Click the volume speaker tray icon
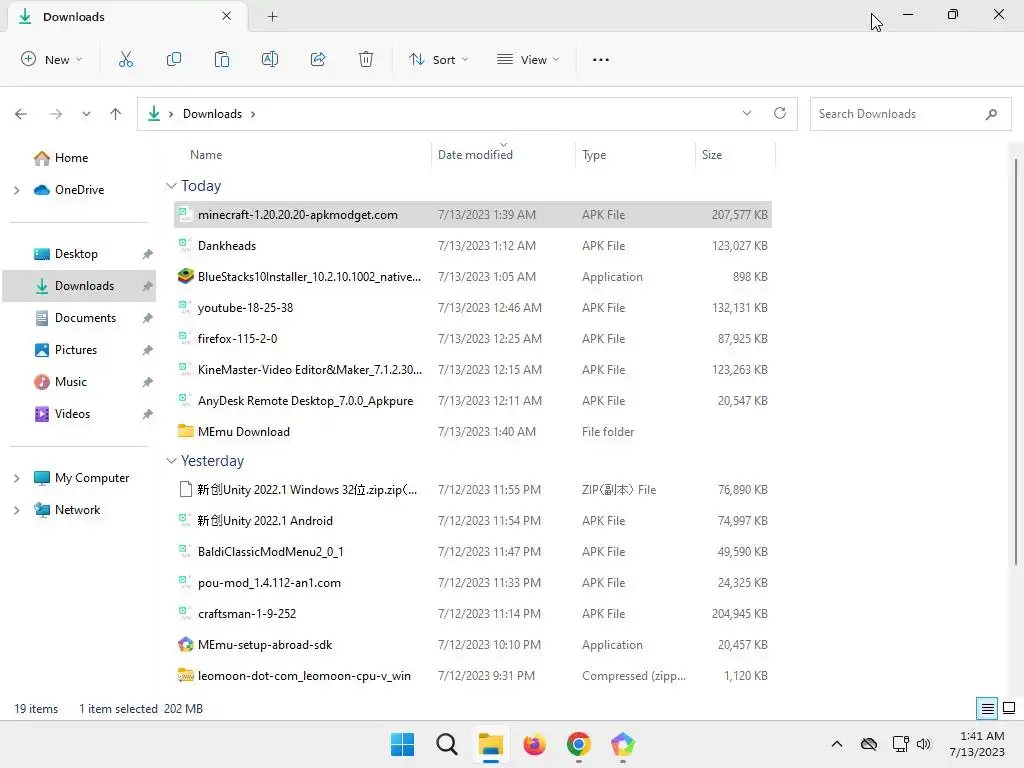 [924, 744]
